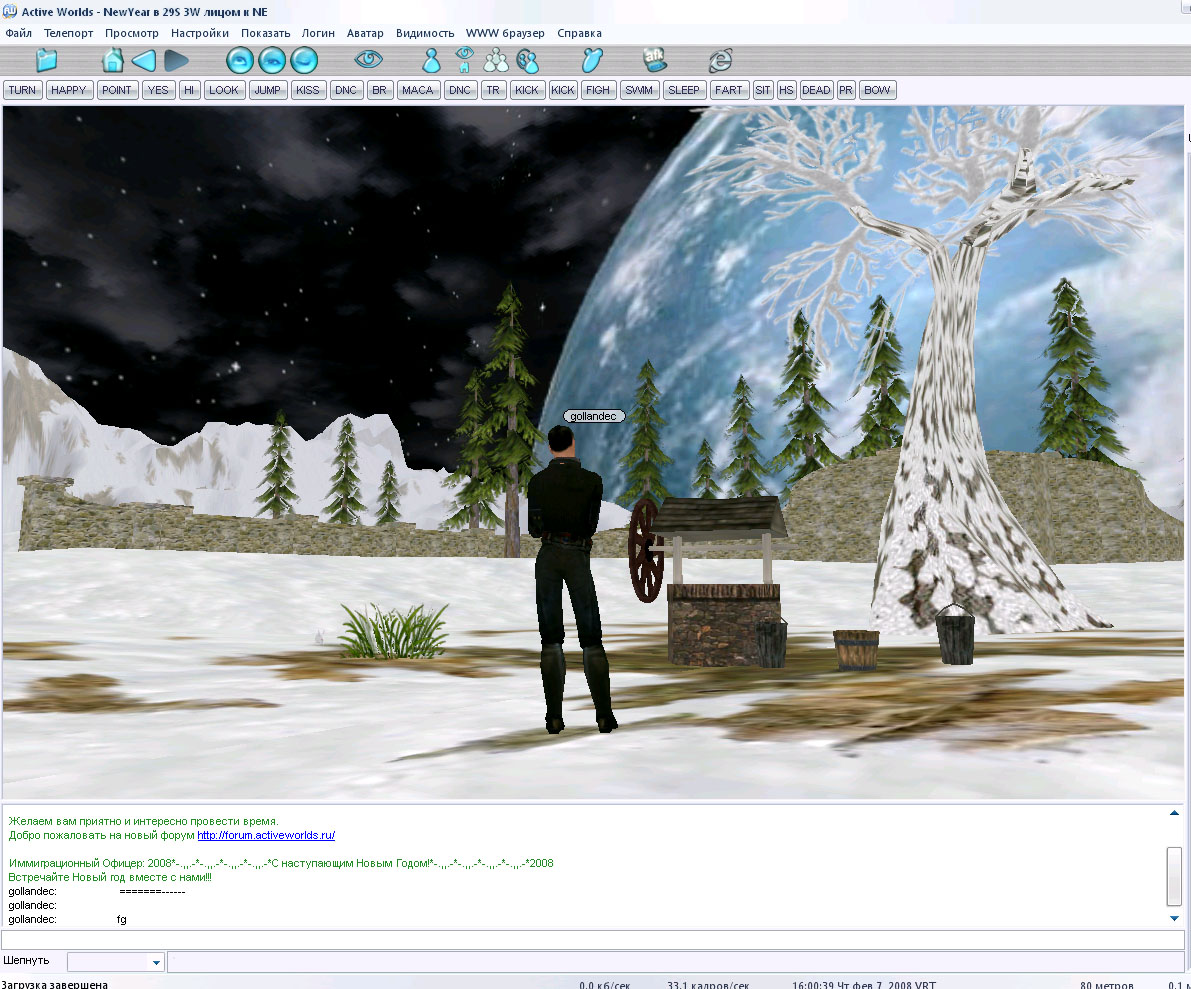1191x989 pixels.
Task: Click 'Загрузка завершена' status text
Action: point(55,984)
